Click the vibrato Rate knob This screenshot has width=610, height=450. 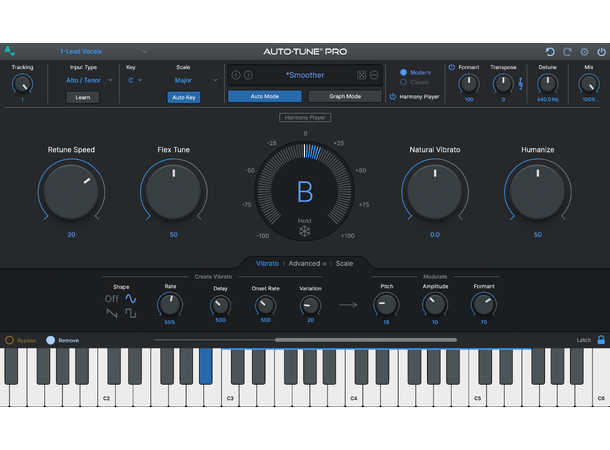coord(170,305)
